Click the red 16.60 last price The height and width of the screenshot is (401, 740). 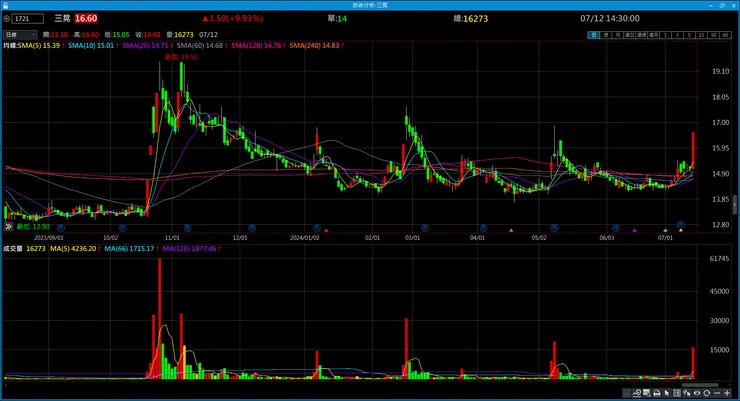point(86,19)
